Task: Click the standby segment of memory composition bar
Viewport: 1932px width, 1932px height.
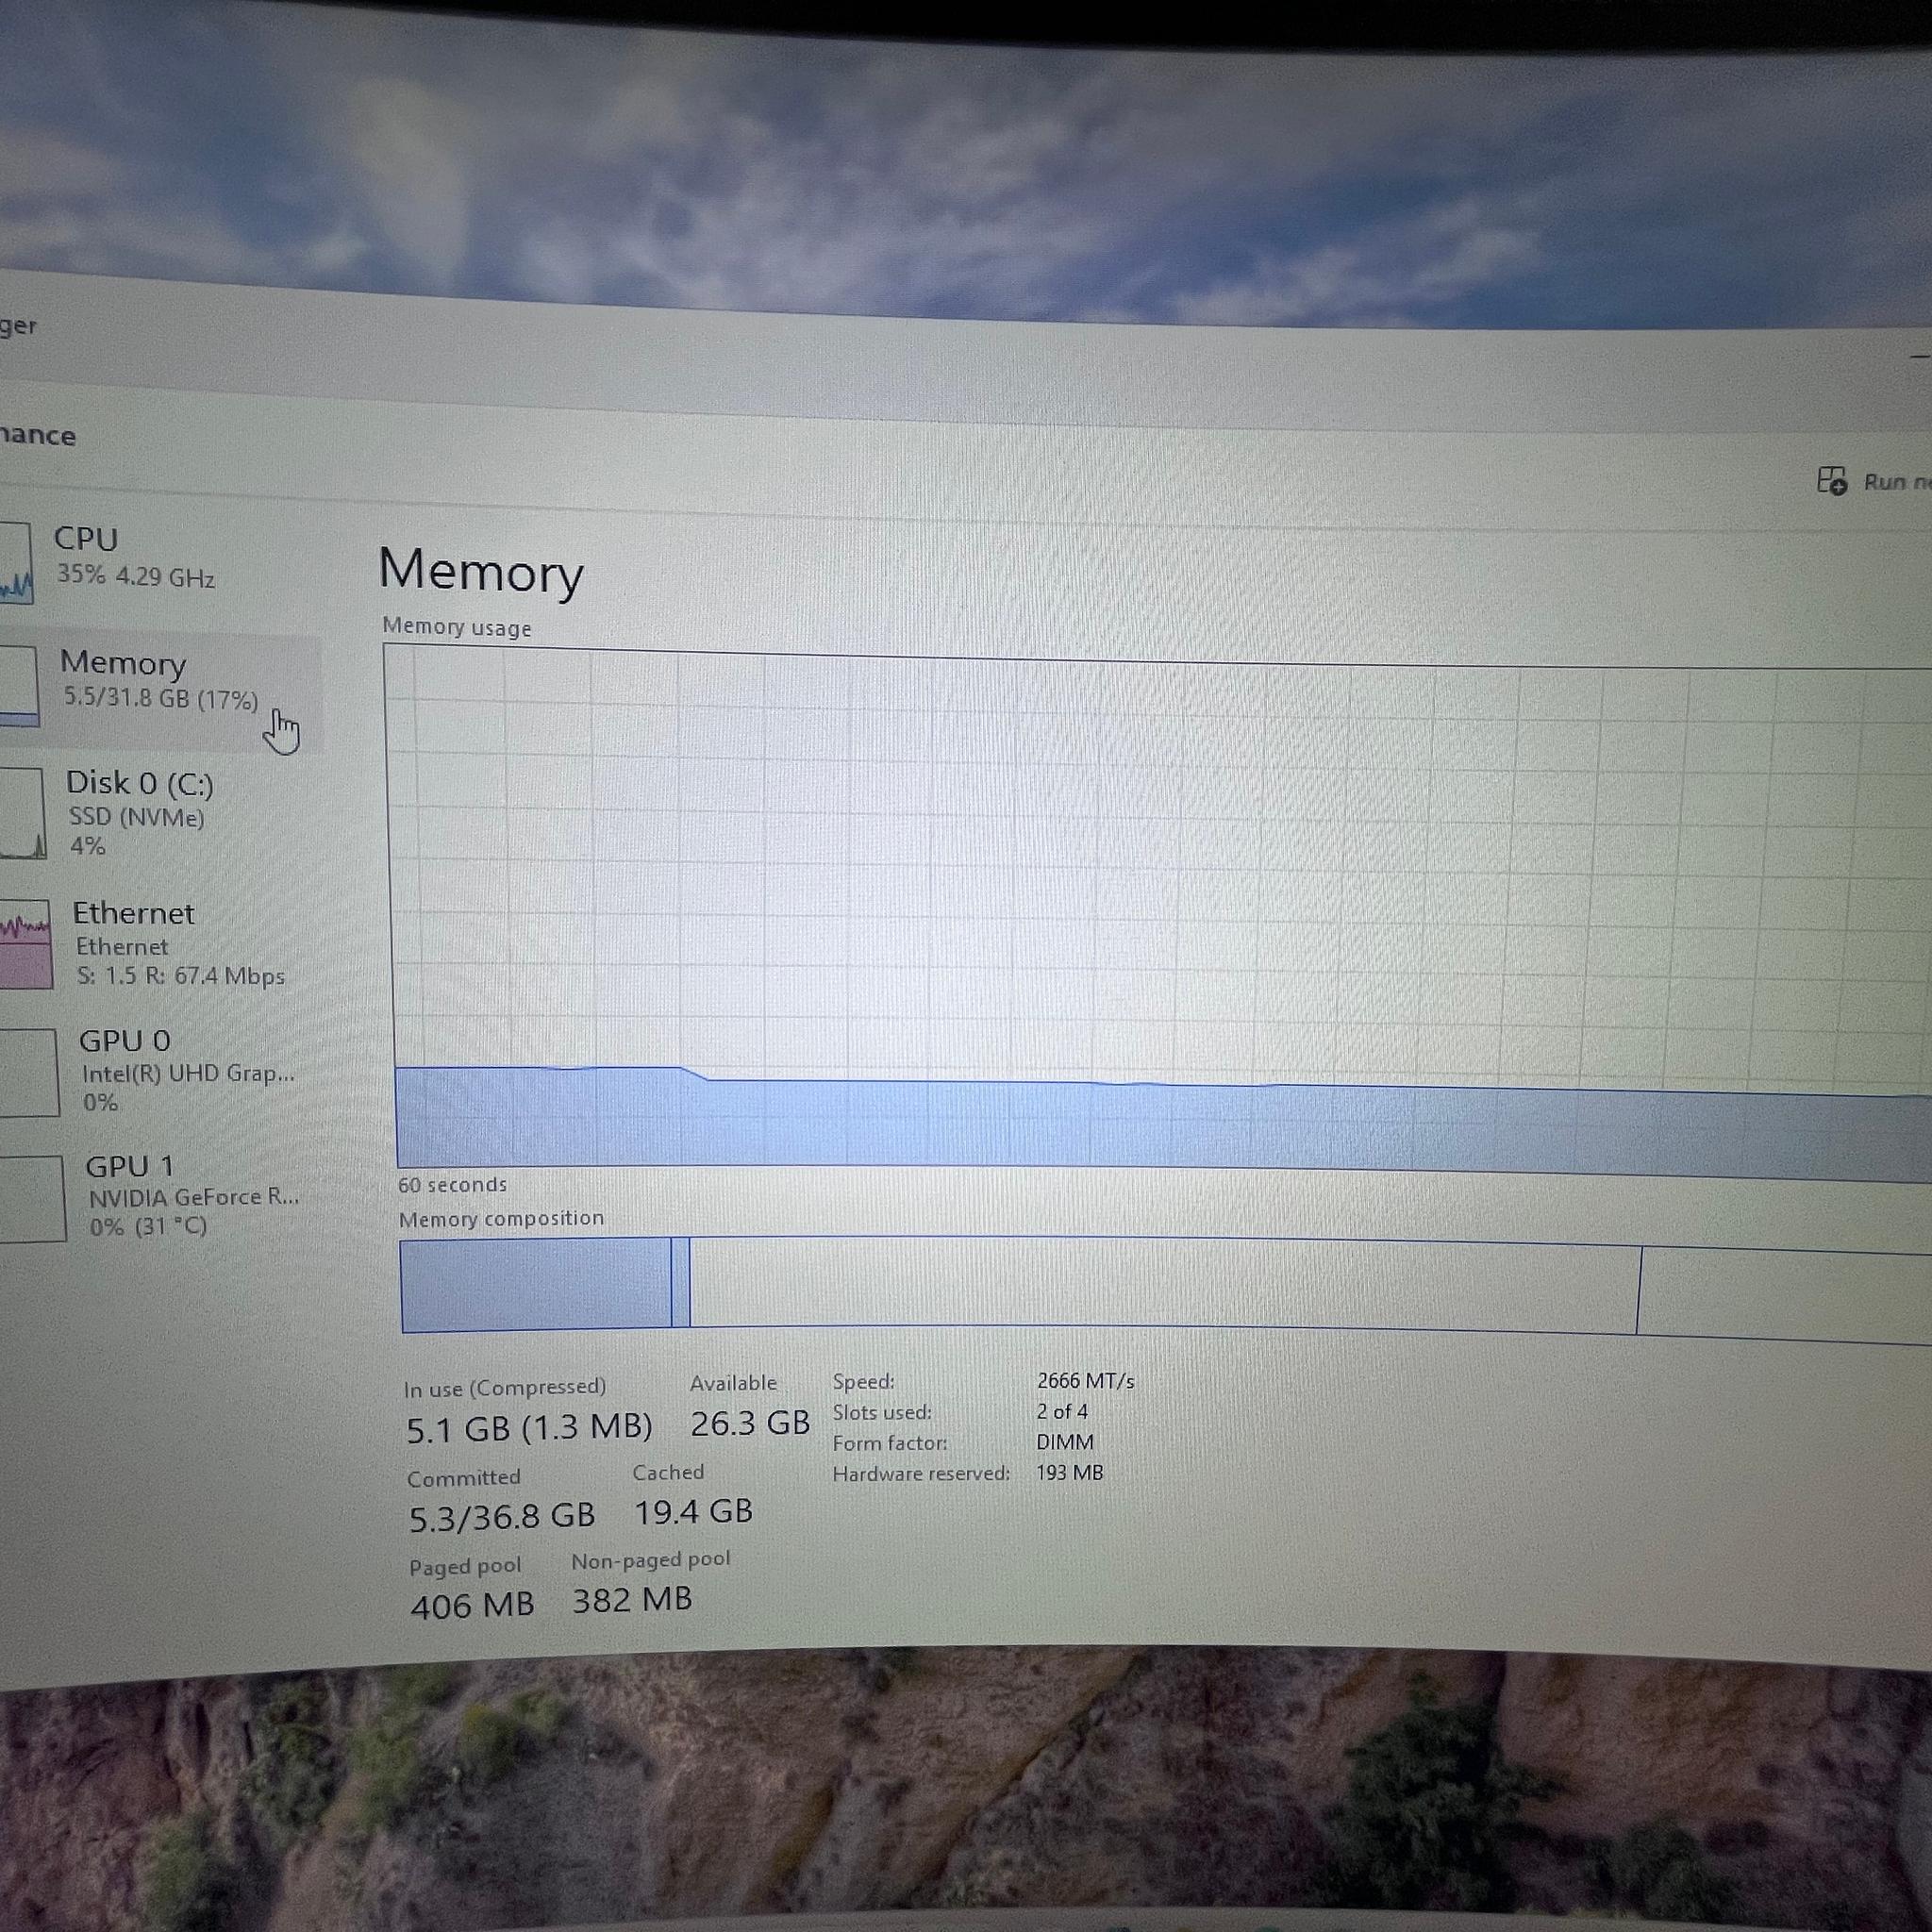Action: (1164, 1287)
